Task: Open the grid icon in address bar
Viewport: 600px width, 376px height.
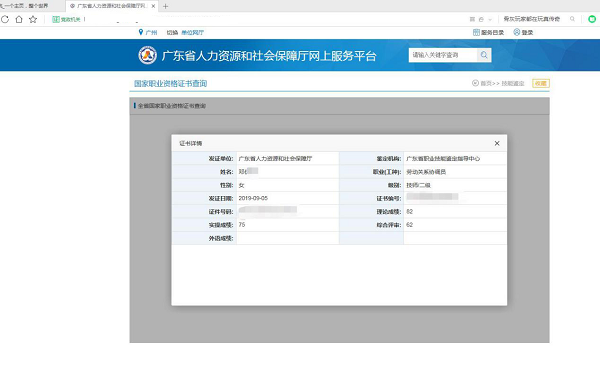Action: pyautogui.click(x=472, y=19)
